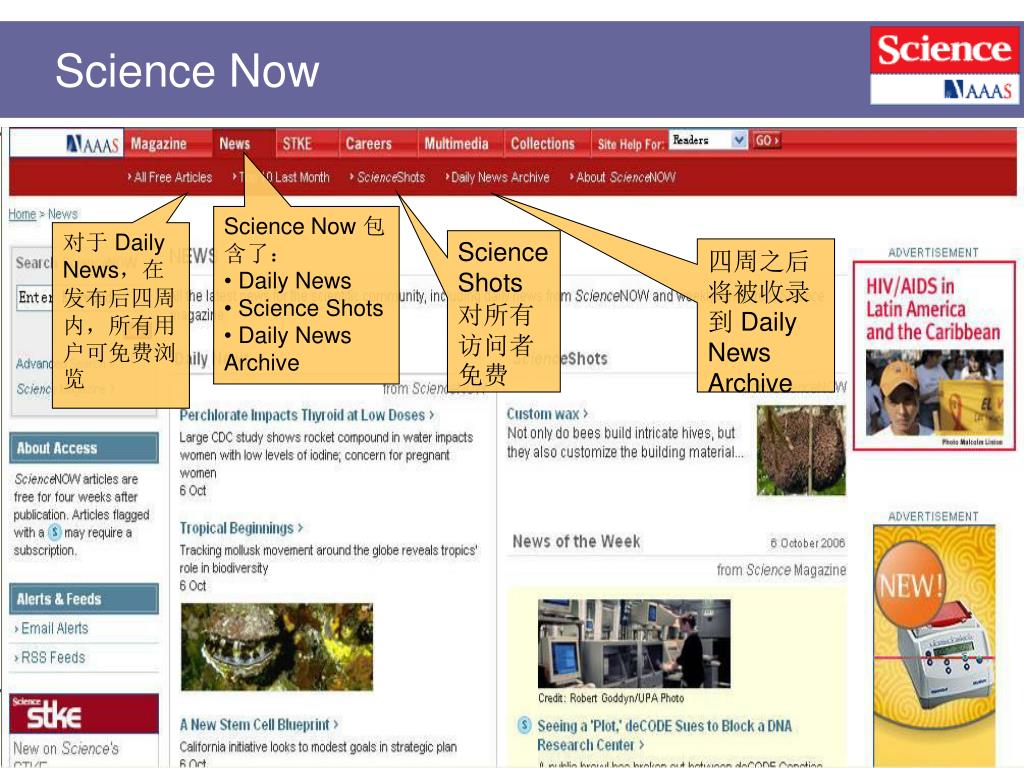Open Seeing a 'Plot,' deCODE Sues article
1024x768 pixels.
click(x=664, y=735)
